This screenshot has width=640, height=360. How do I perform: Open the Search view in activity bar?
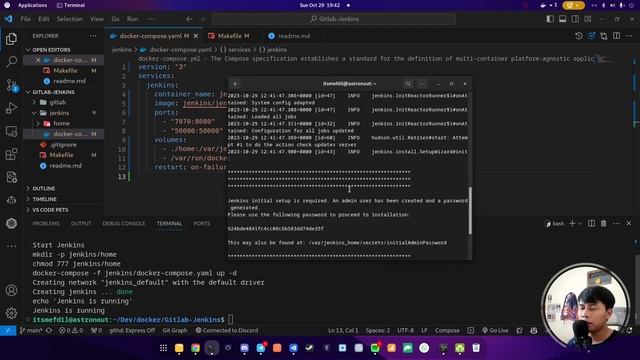pos(11,62)
